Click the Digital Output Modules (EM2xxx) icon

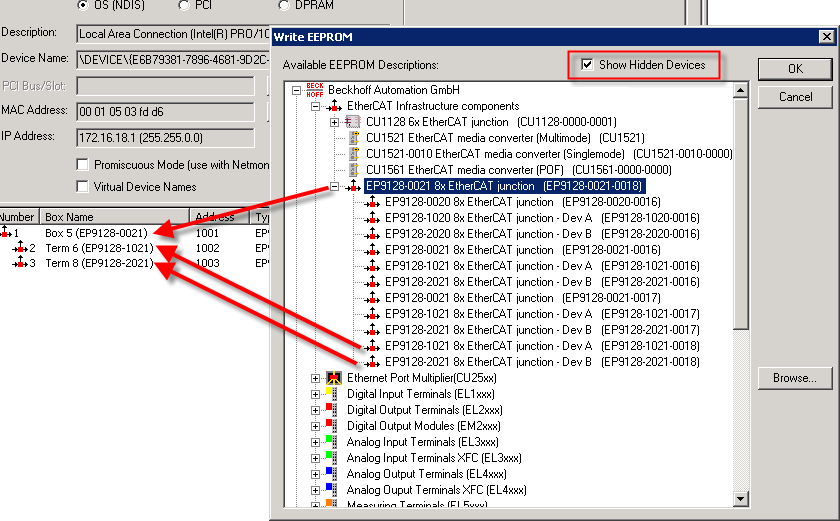tap(332, 426)
